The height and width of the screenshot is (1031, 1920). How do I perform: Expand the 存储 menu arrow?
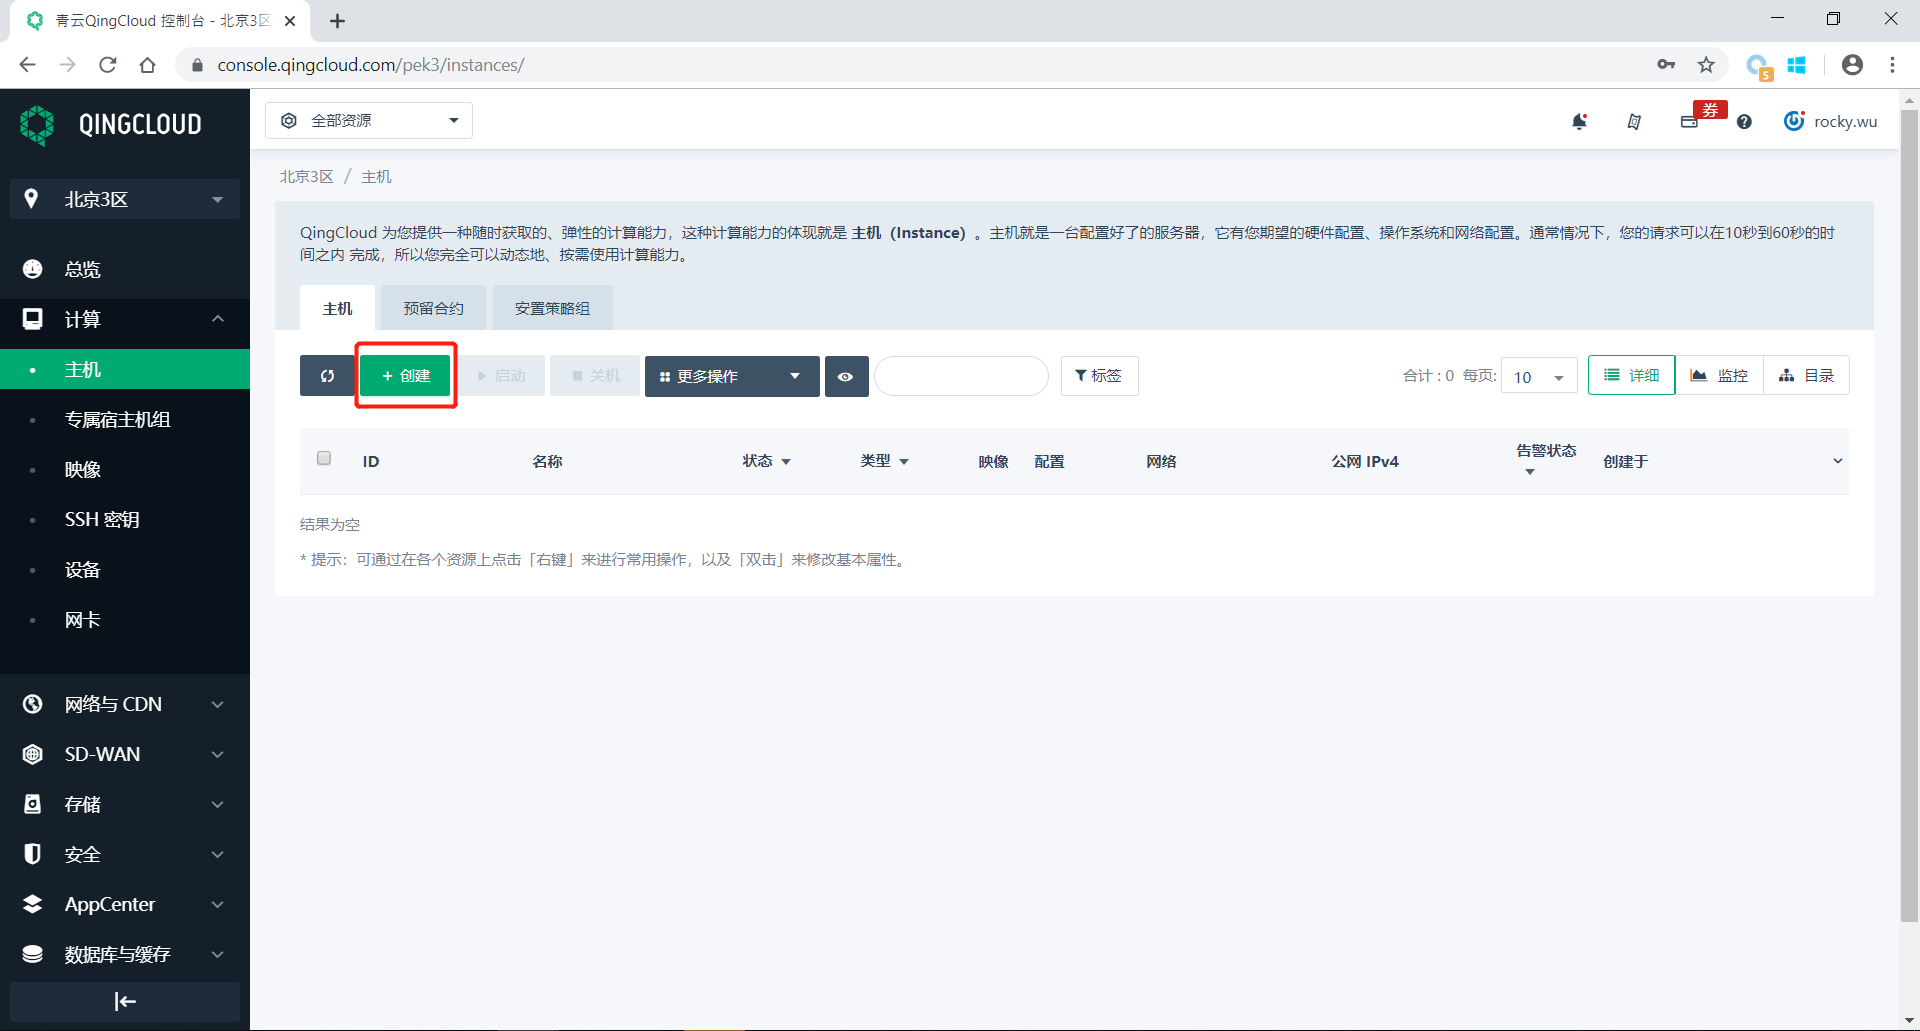pos(217,804)
